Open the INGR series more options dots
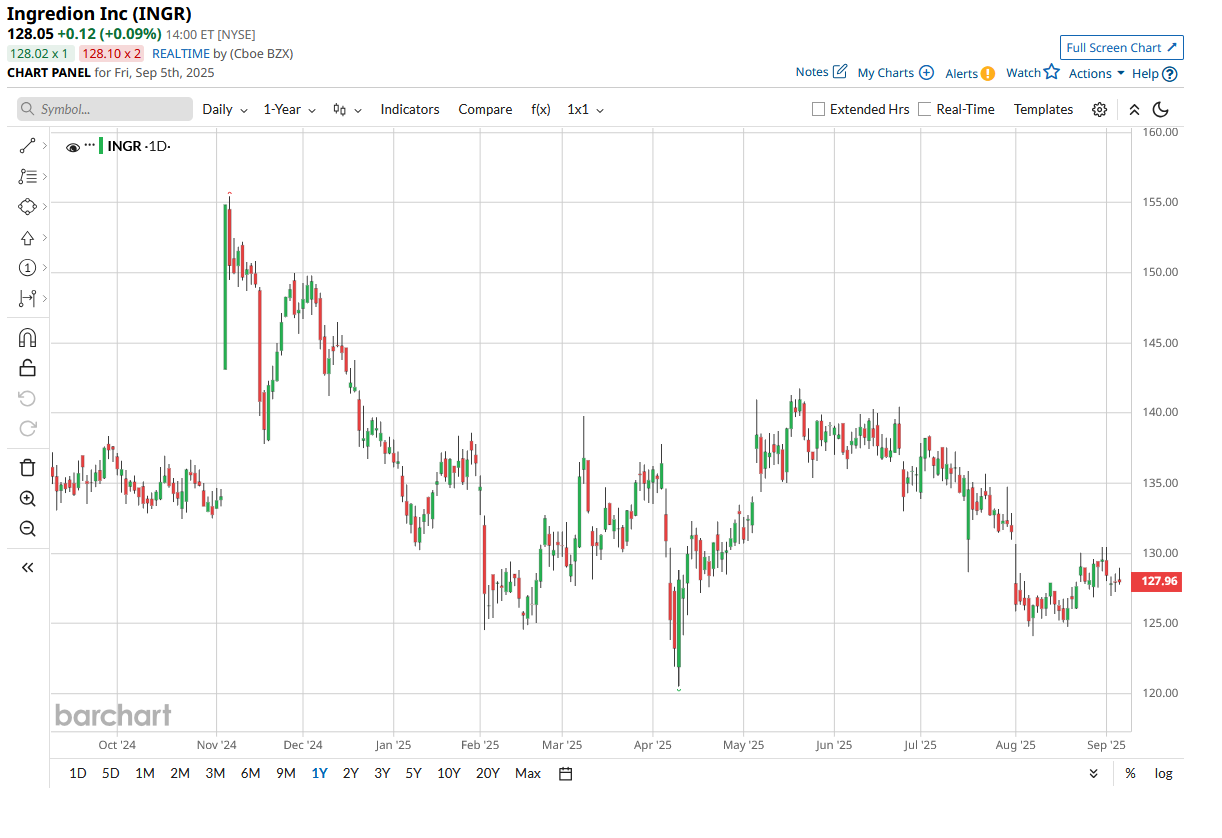This screenshot has height=838, width=1222. 89,146
